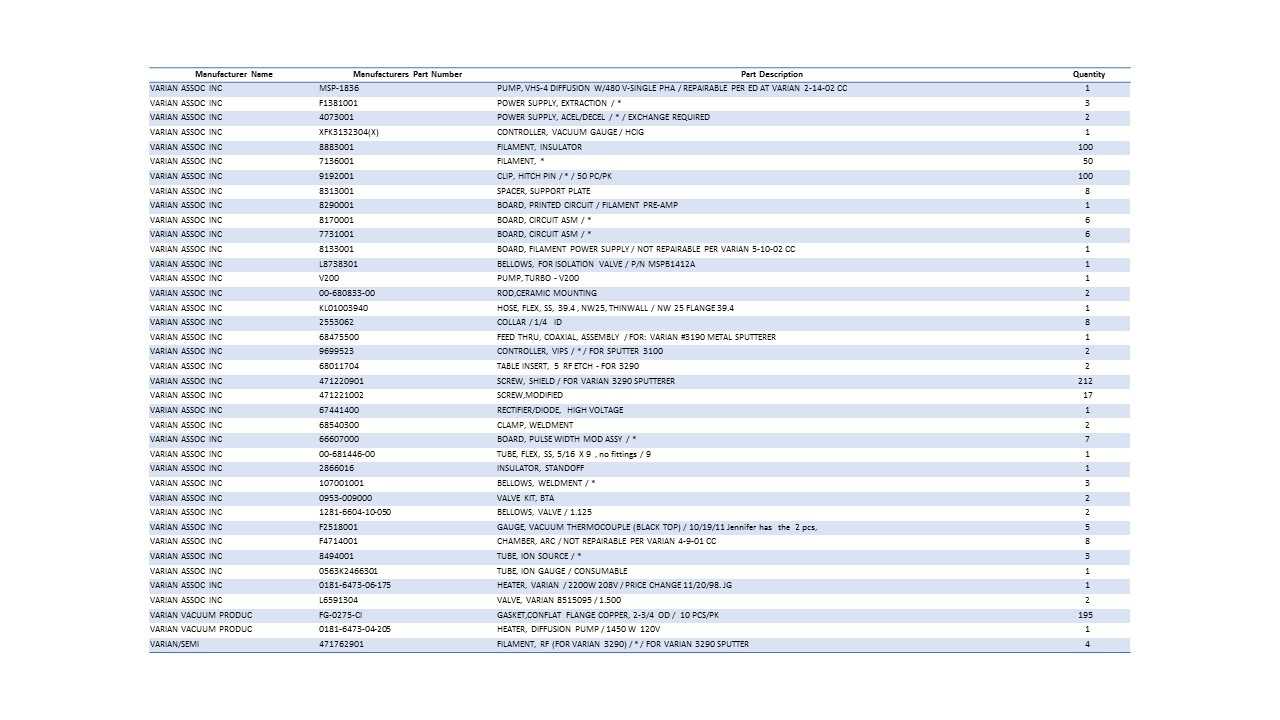Select part number 8170001

336,220
